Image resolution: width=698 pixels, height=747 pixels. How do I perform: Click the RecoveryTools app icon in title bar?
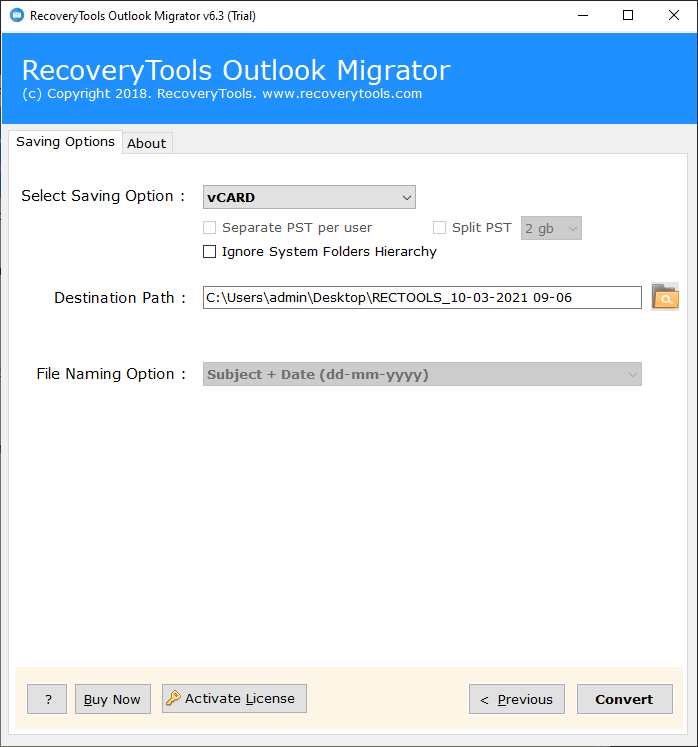tap(17, 15)
